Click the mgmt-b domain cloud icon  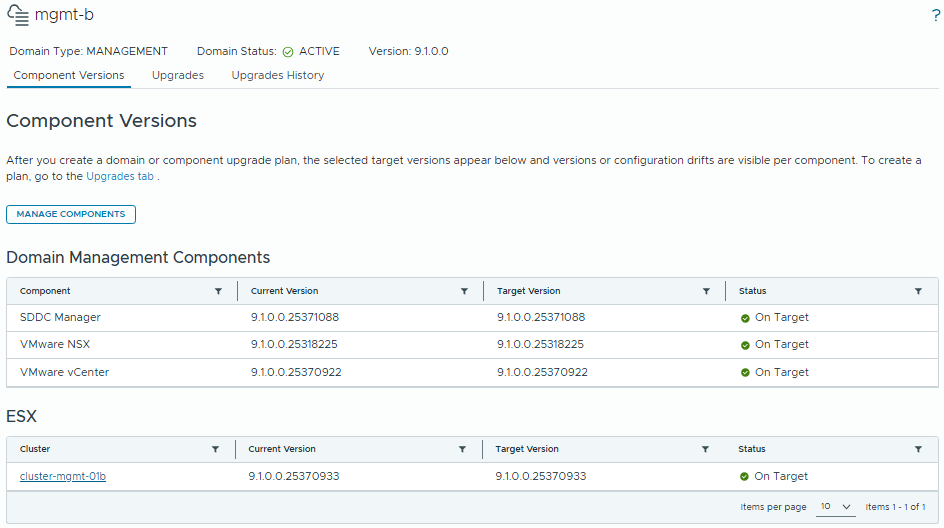18,16
